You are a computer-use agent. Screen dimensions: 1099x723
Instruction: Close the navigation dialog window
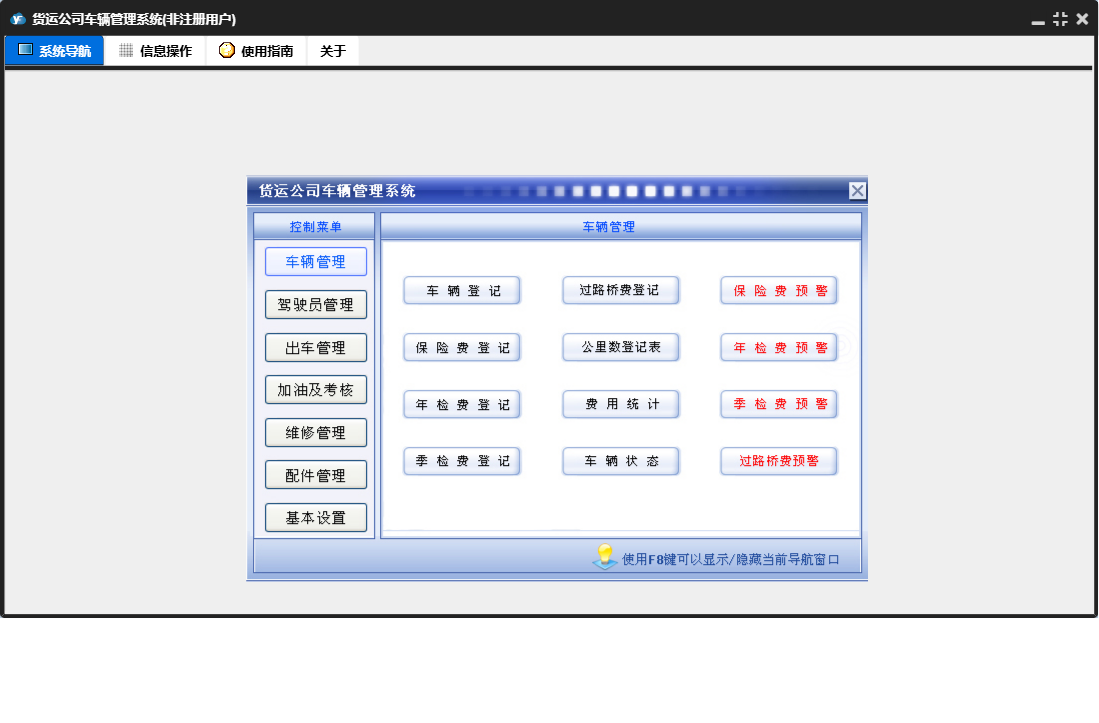857,191
